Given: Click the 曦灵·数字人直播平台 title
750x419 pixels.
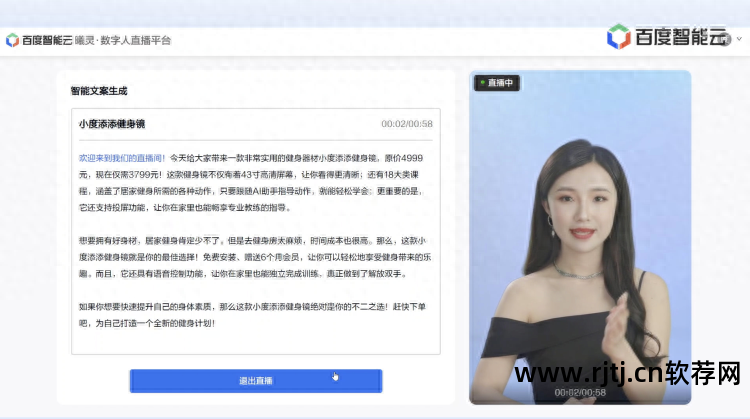Looking at the screenshot, I should pos(123,40).
